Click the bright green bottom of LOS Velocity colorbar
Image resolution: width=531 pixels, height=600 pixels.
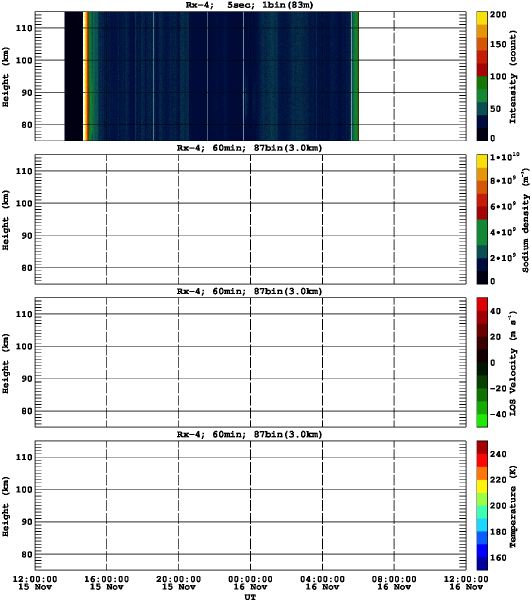[482, 421]
